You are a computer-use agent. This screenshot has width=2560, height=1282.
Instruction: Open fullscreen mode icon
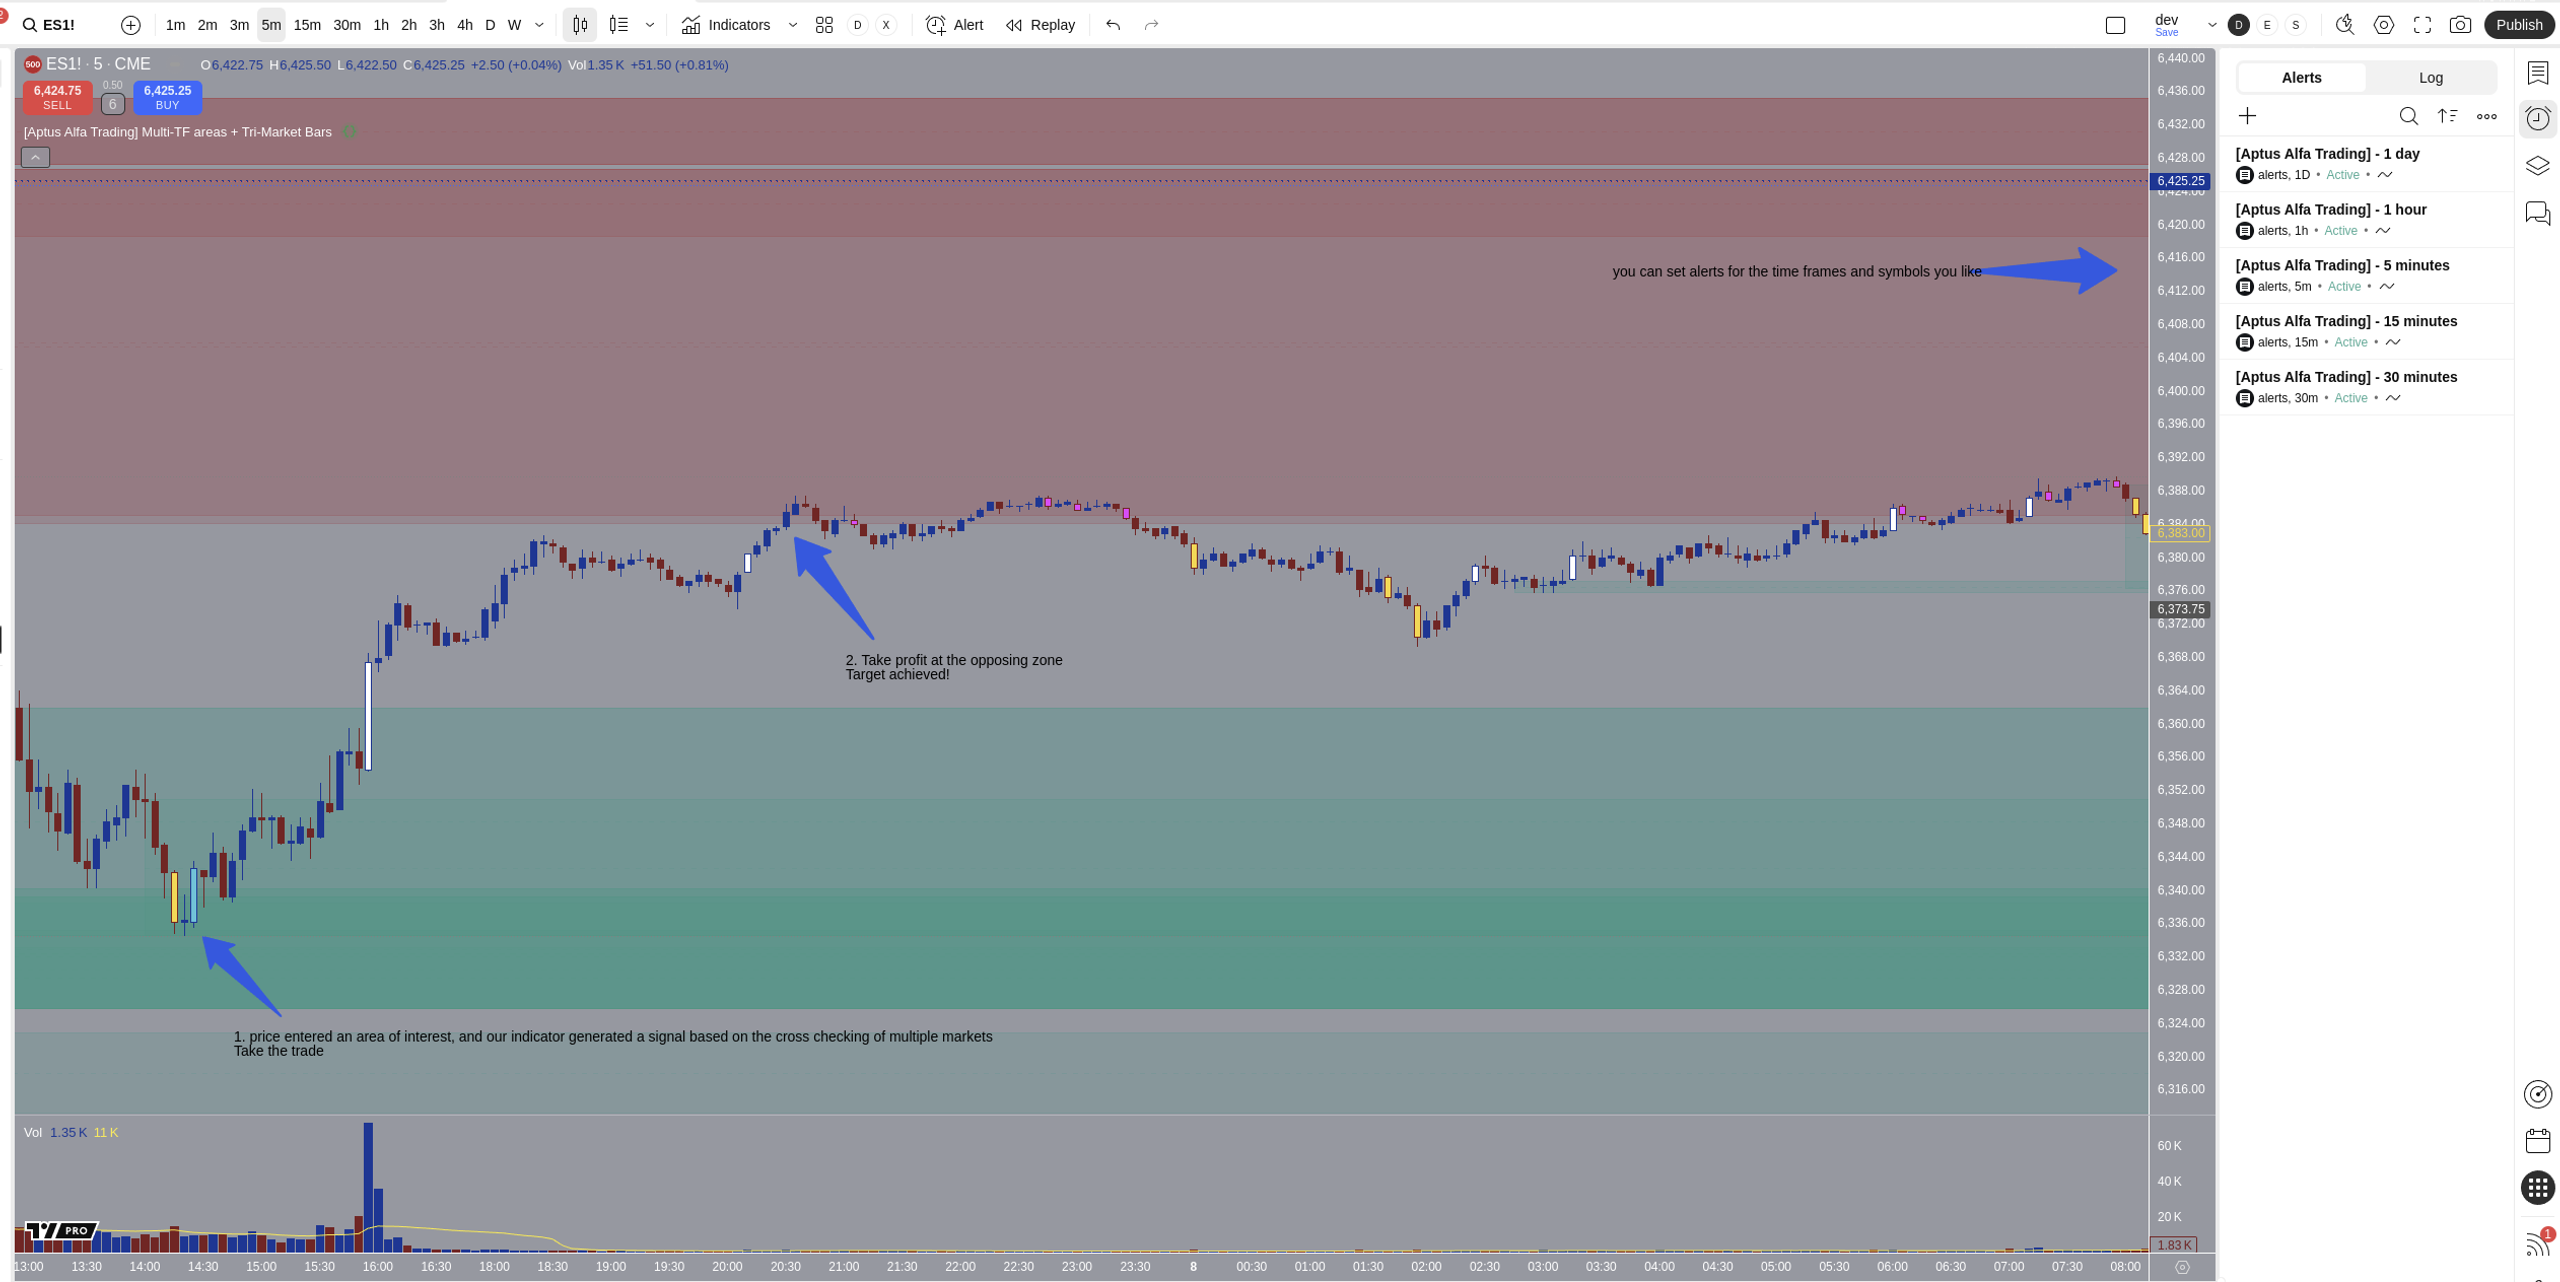click(x=2422, y=25)
